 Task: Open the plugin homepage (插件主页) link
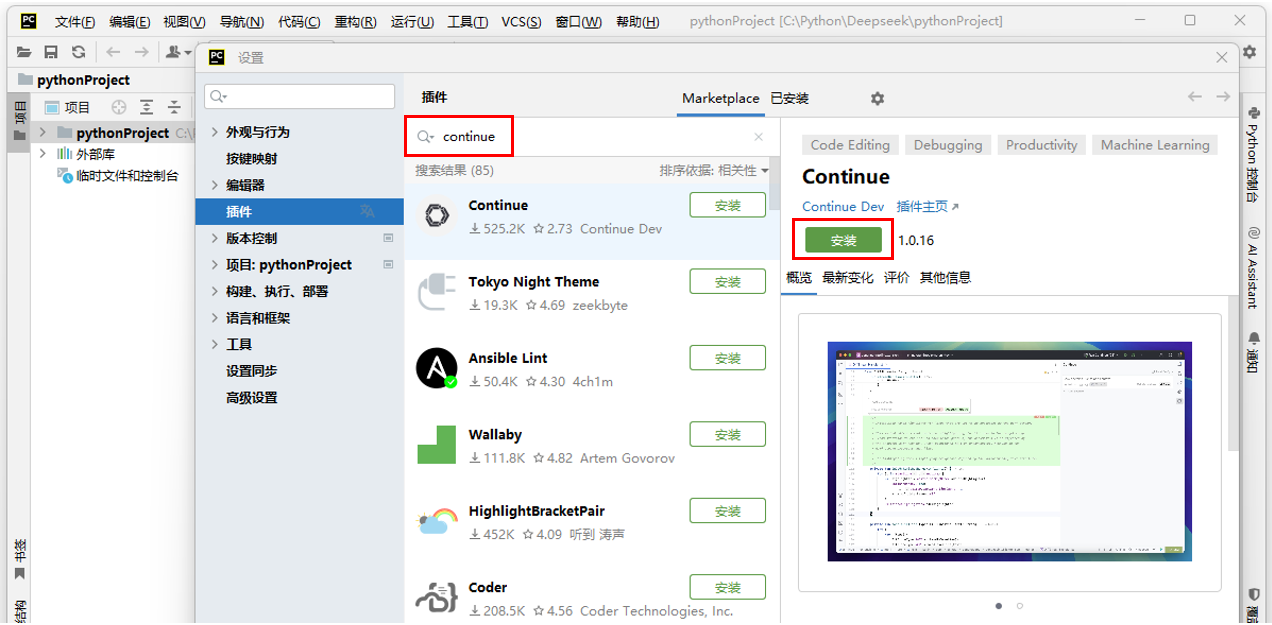pyautogui.click(x=927, y=206)
